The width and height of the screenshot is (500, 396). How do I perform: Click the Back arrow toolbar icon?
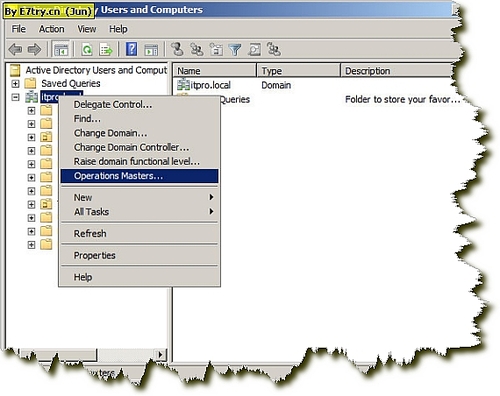(15, 50)
